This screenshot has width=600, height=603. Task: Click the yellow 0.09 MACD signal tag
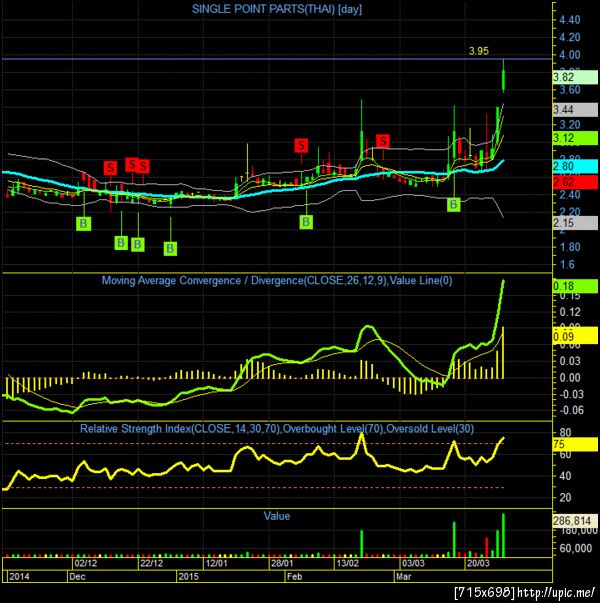point(575,337)
